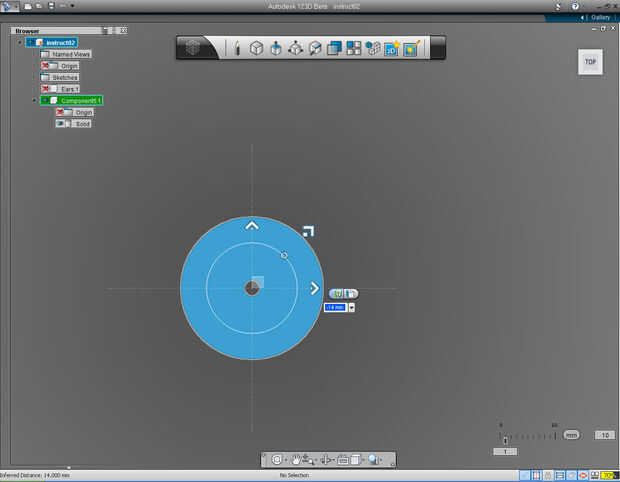This screenshot has height=482, width=620.
Task: Click the up arrow manipulator on the circle
Action: pos(252,226)
